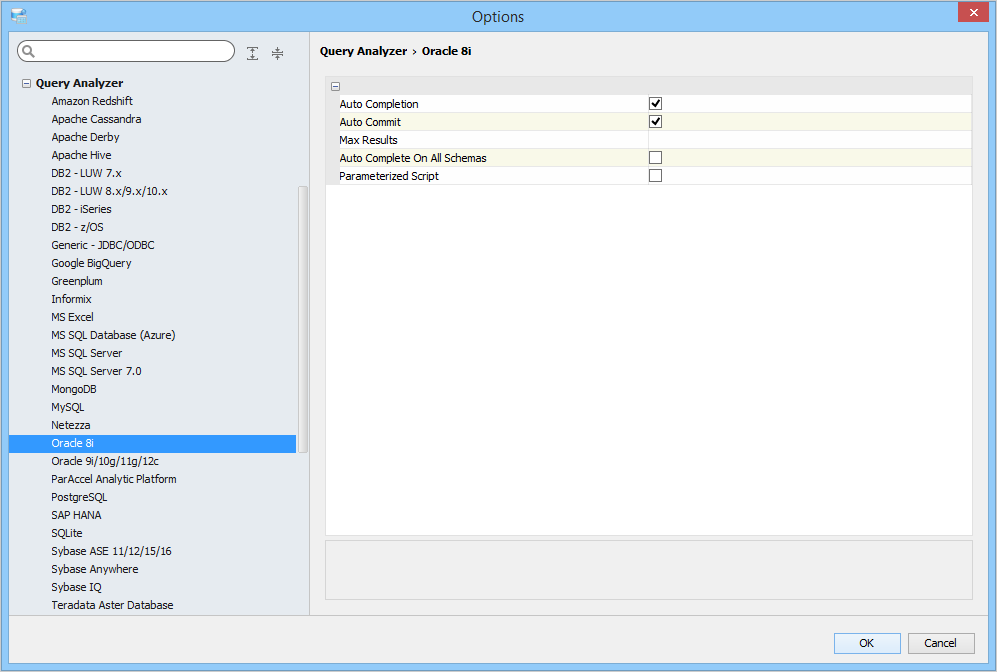The image size is (997, 672).
Task: Click the Auto Complete On All Schemas label
Action: click(x=413, y=158)
